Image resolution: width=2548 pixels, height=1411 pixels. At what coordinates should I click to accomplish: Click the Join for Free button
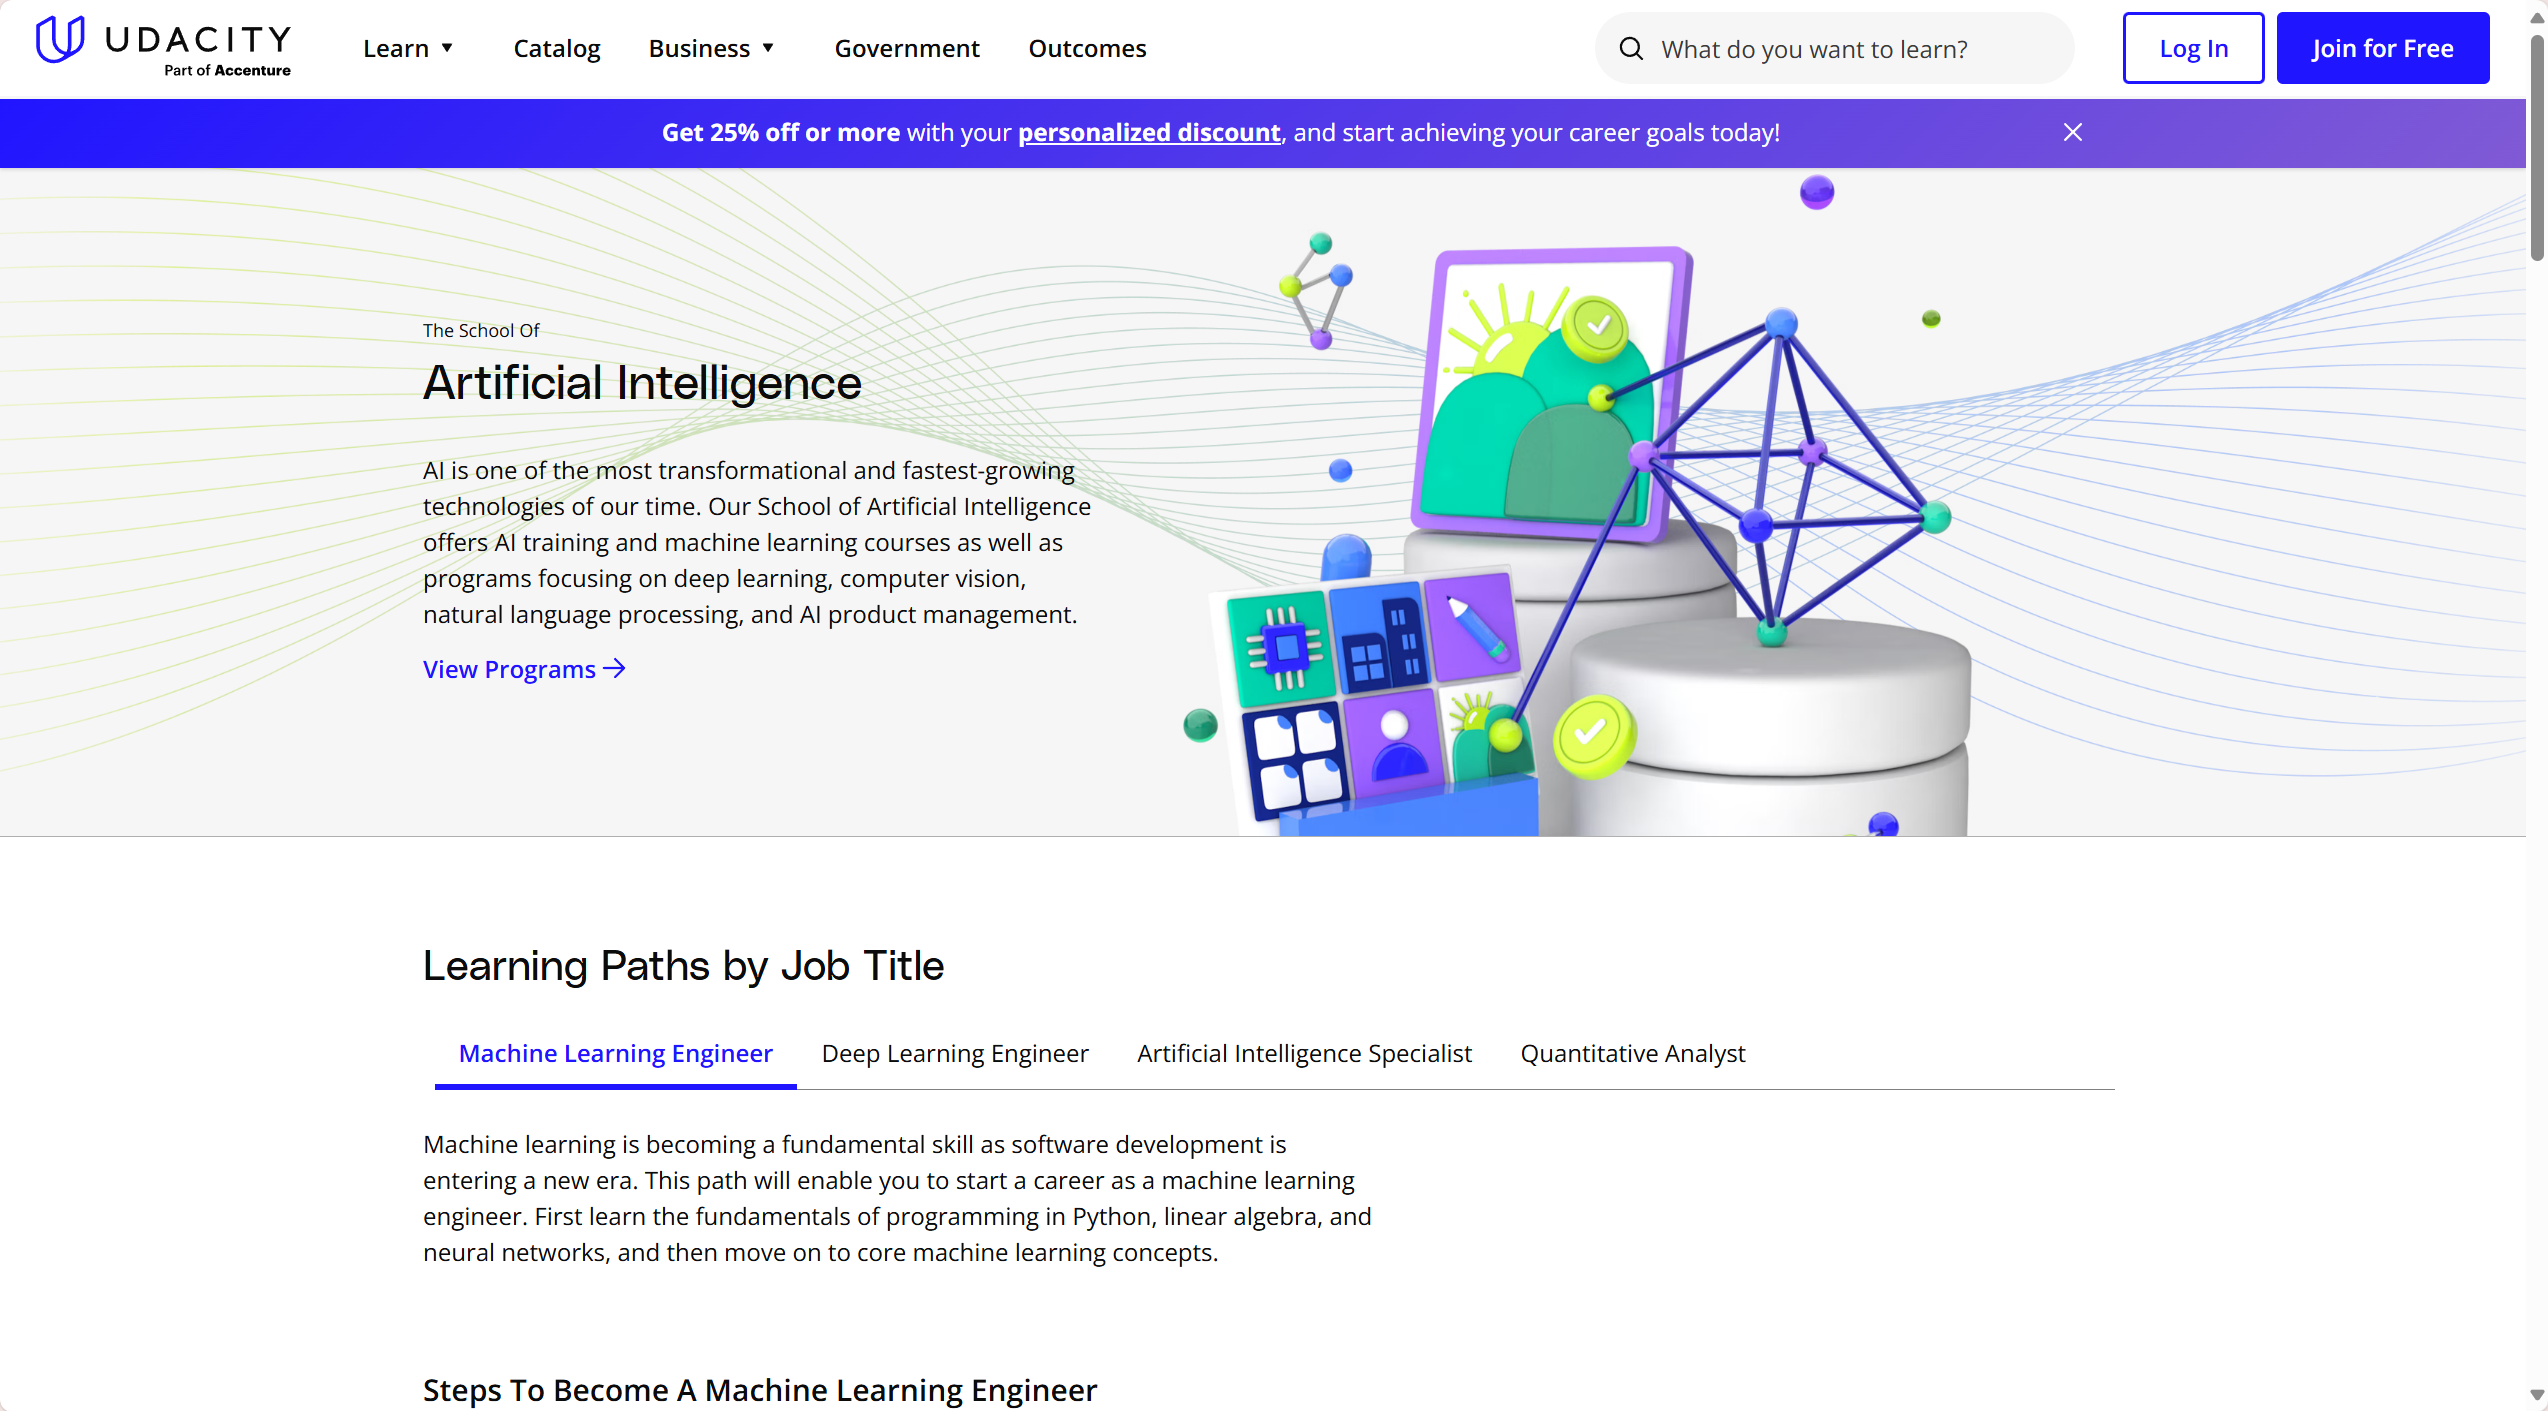coord(2383,47)
